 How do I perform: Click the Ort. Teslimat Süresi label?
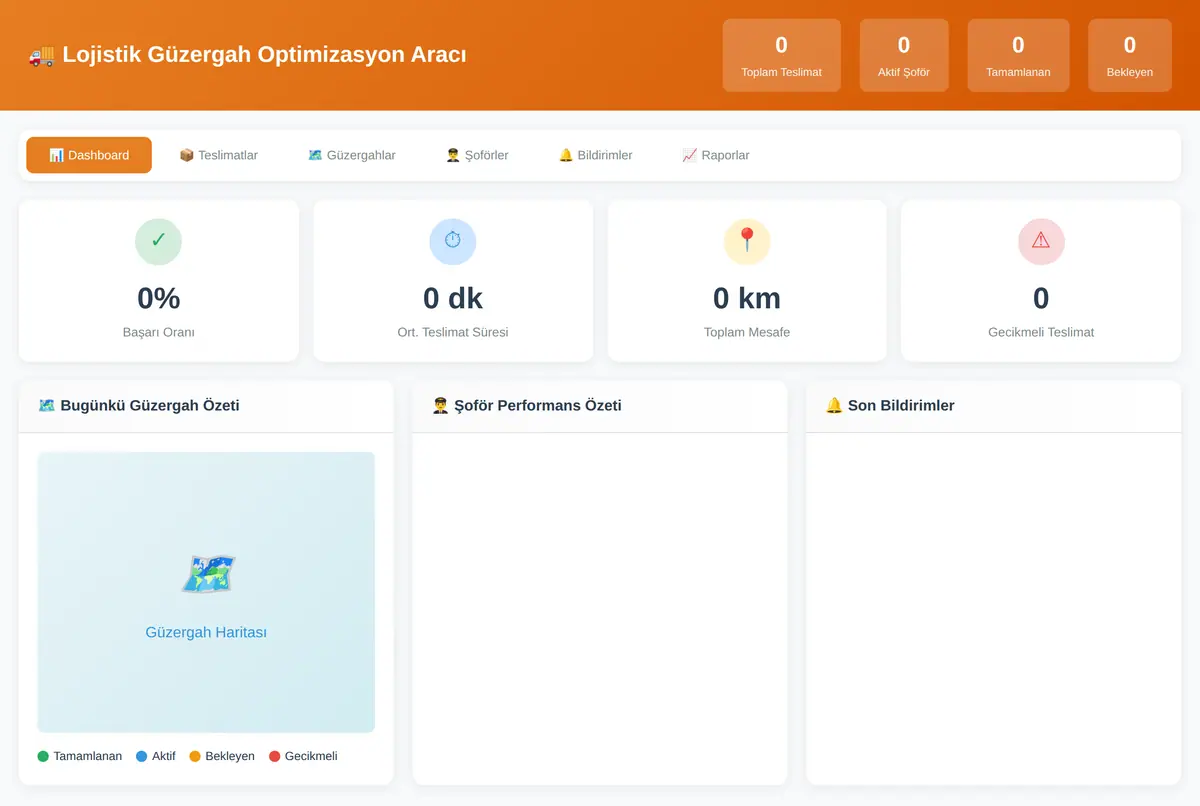point(453,332)
